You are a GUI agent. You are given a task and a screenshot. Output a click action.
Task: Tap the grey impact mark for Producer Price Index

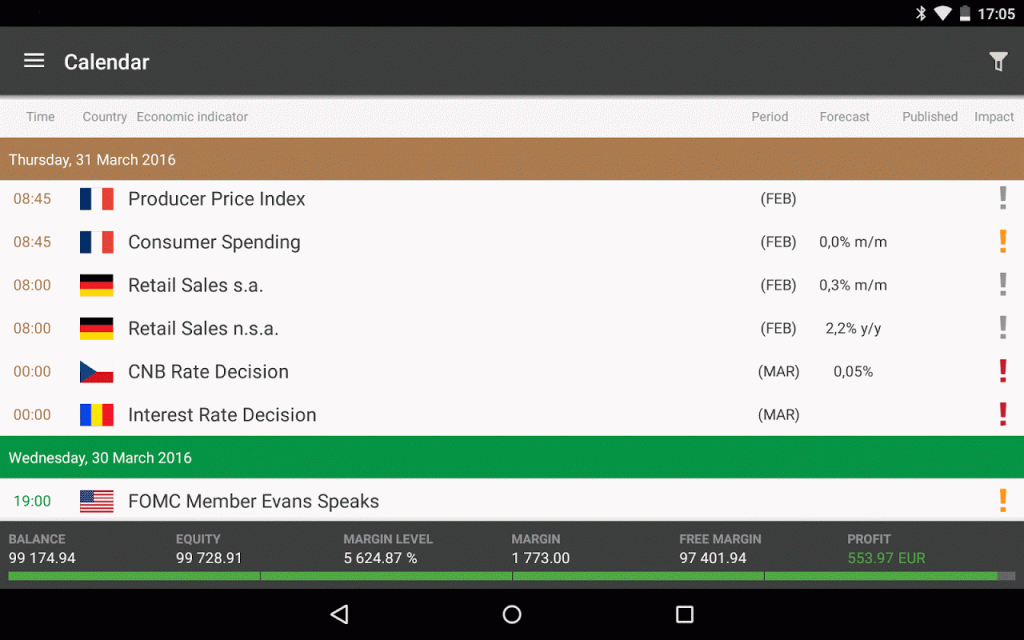[1003, 198]
